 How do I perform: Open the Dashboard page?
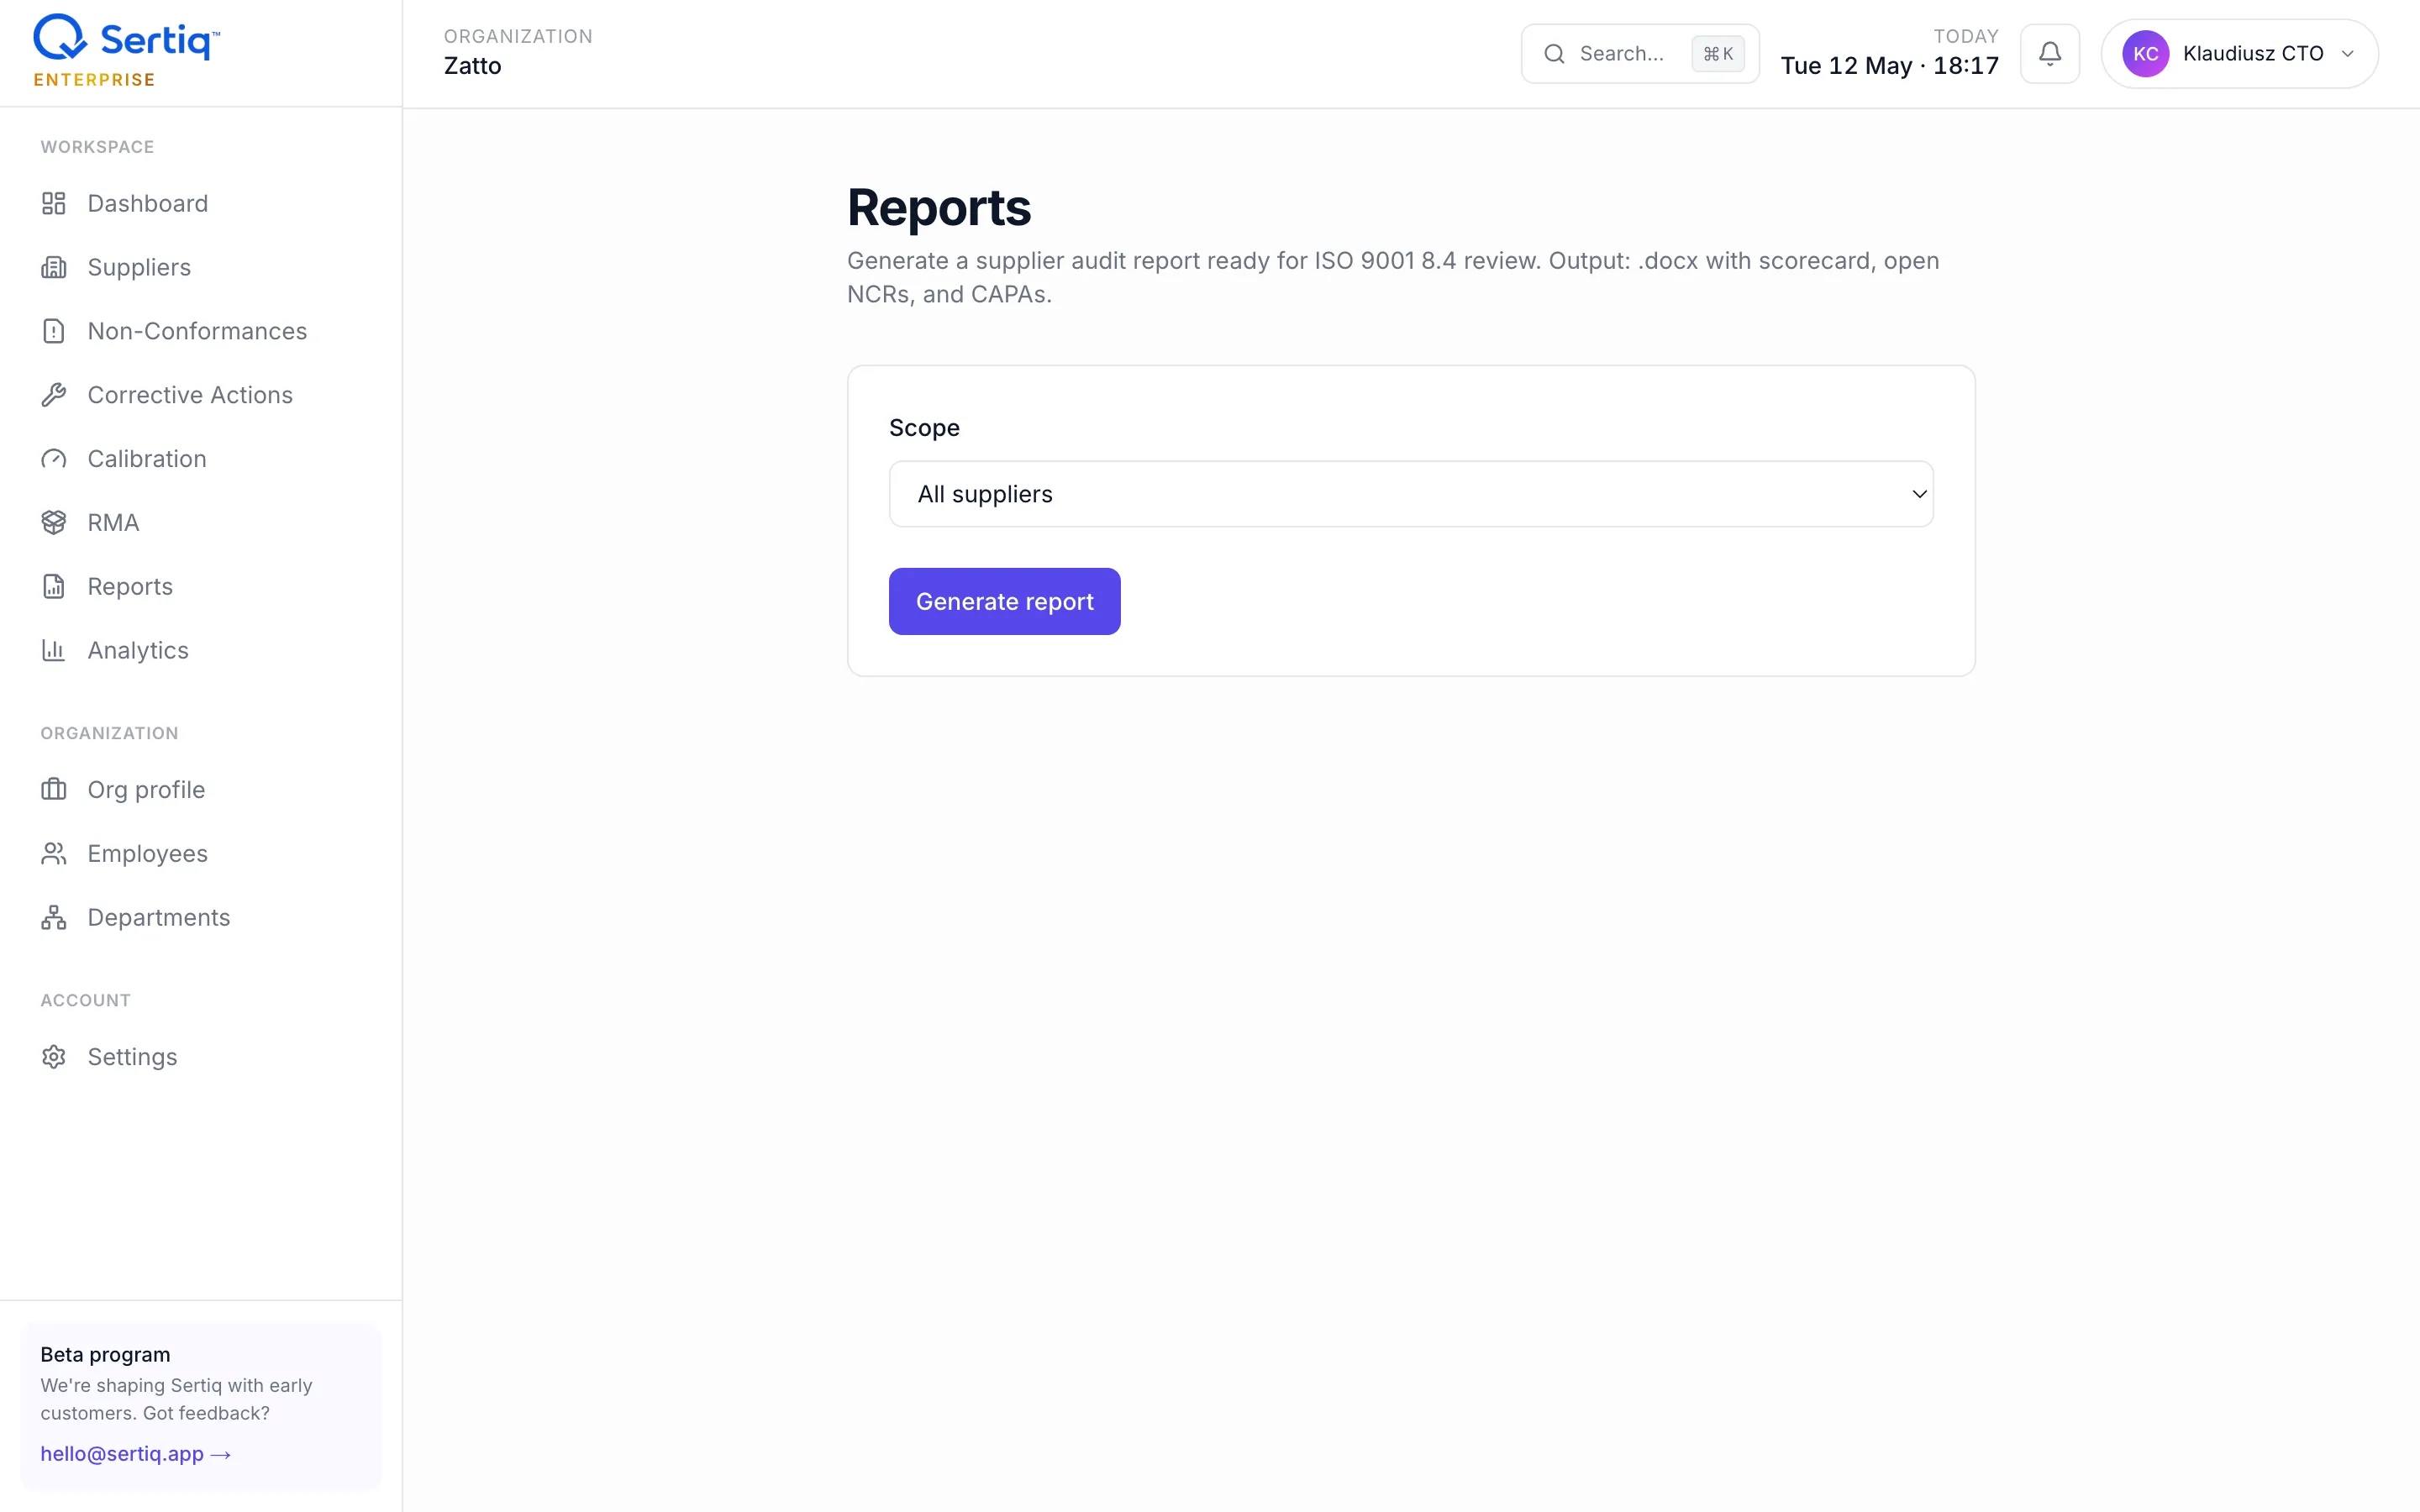(201, 203)
